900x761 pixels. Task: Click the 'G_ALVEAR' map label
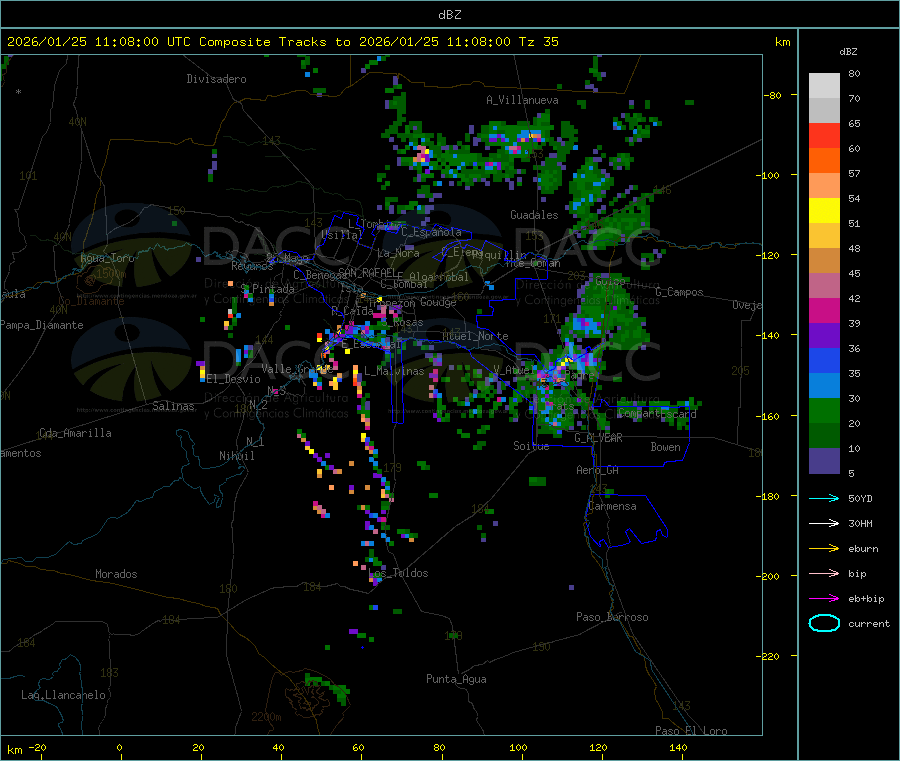tap(599, 438)
